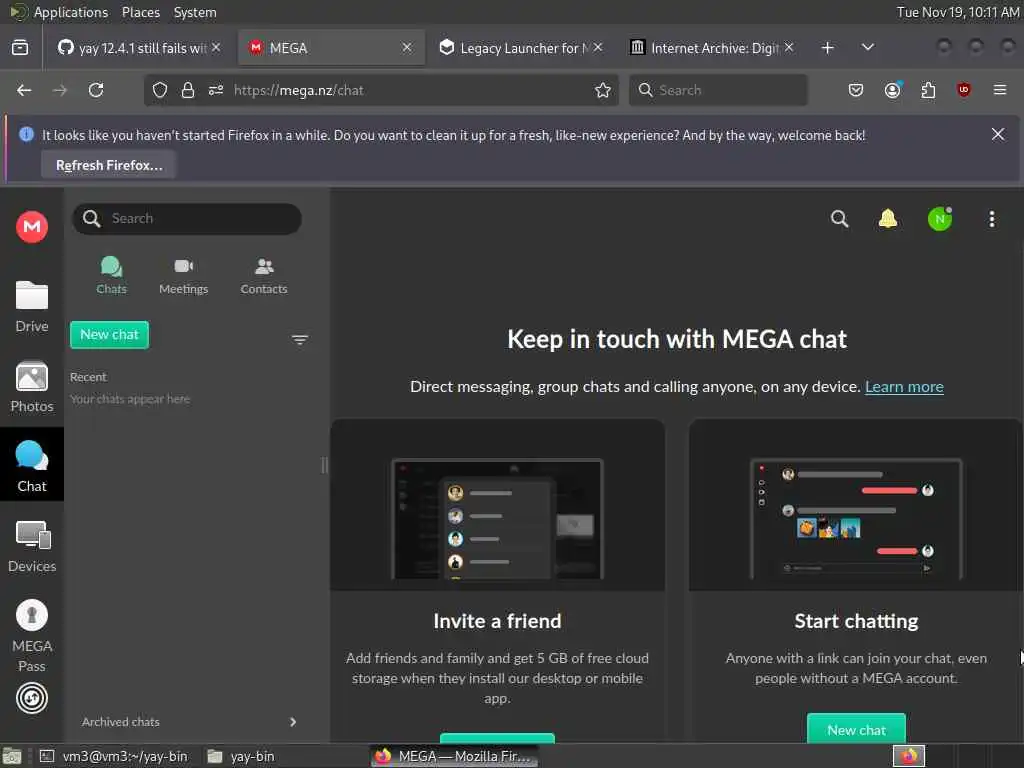1024x768 pixels.
Task: Switch to vm3@vm3 terminal in taskbar
Action: pyautogui.click(x=114, y=756)
